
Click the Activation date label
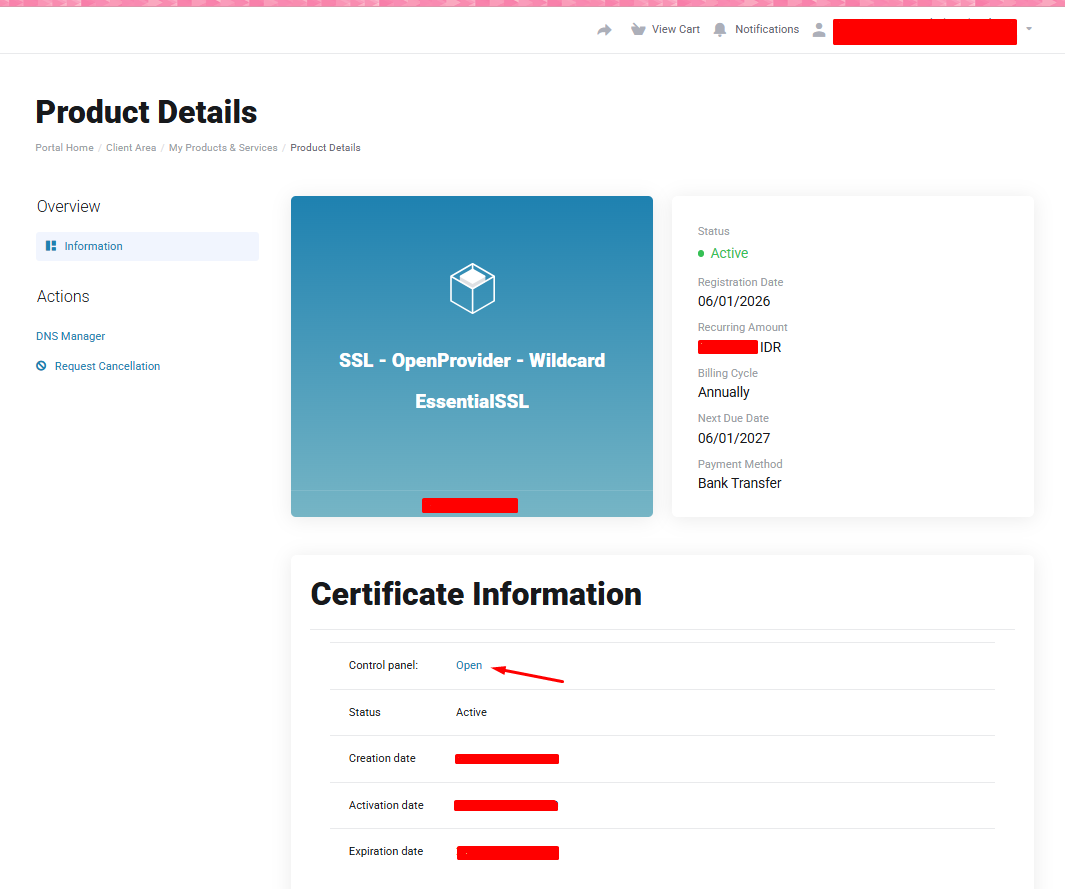(386, 805)
